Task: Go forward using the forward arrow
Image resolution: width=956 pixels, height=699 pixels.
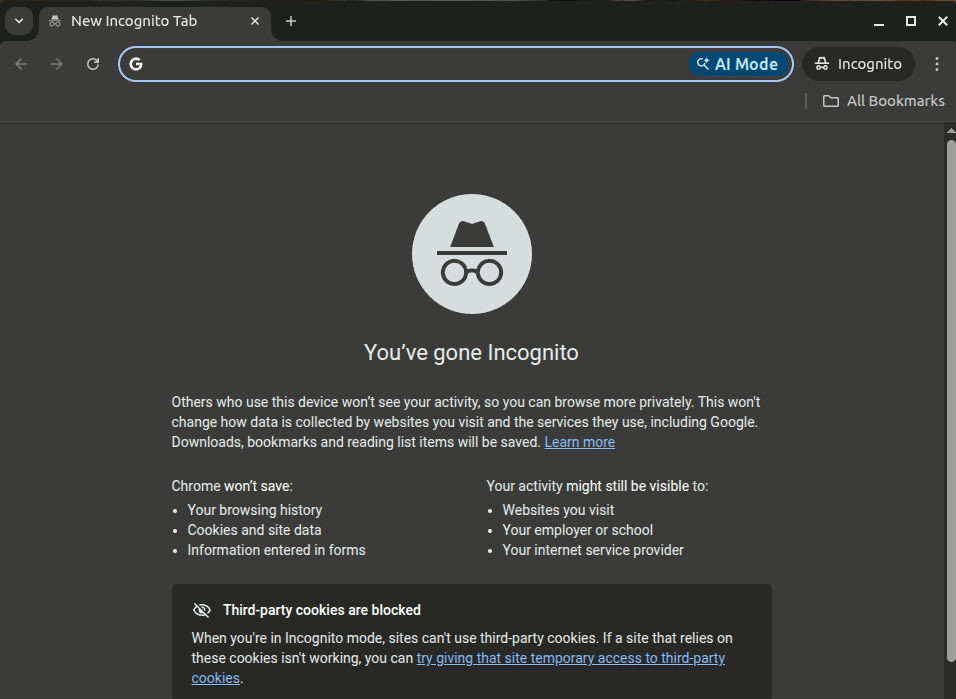Action: (x=57, y=64)
